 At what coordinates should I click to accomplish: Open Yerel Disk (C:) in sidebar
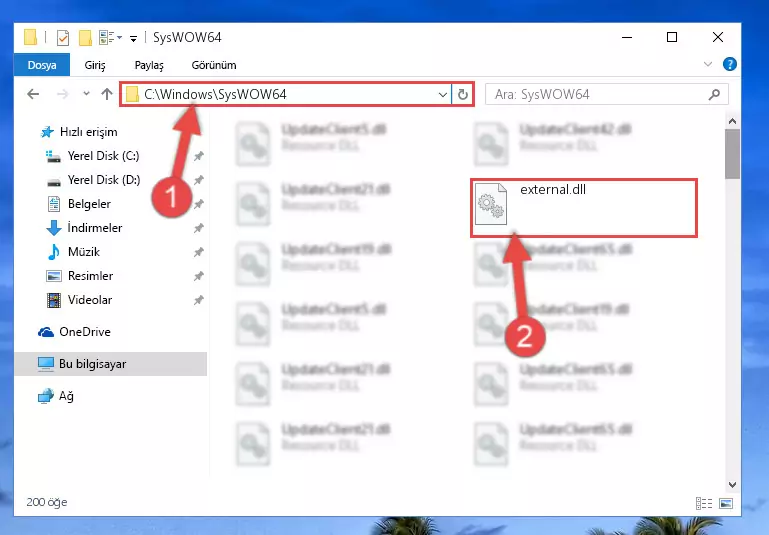point(103,156)
